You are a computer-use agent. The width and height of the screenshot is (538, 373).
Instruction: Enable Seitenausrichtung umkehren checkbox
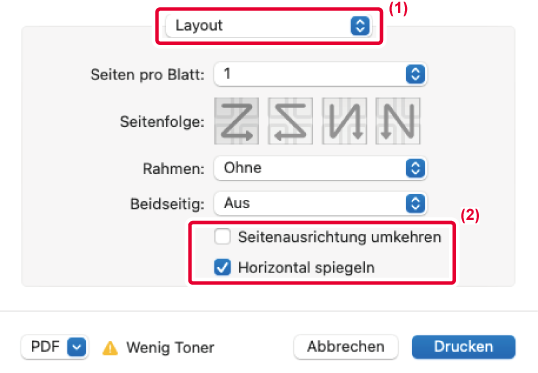(x=222, y=237)
